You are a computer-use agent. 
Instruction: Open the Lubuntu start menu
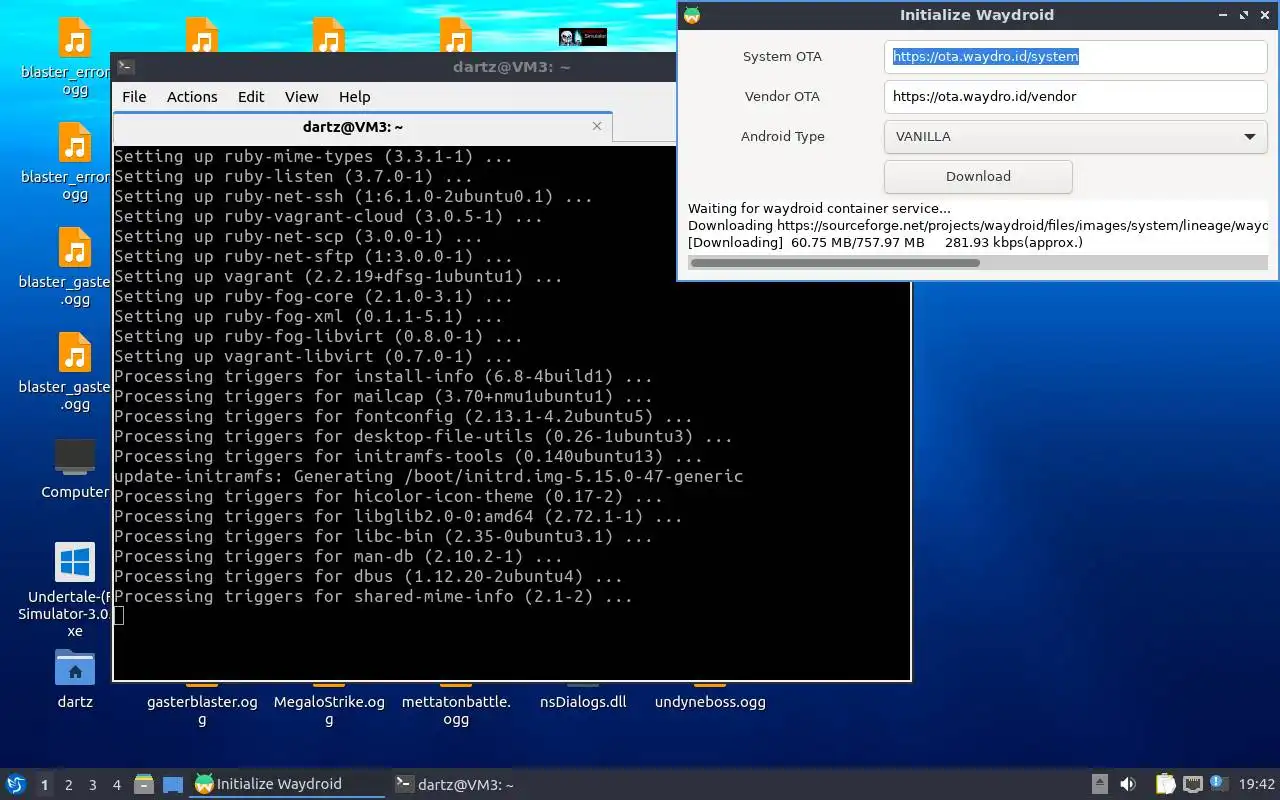click(x=15, y=784)
